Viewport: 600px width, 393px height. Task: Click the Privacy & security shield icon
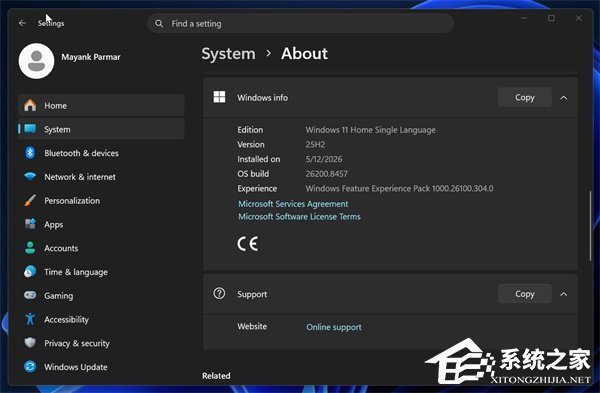pyautogui.click(x=30, y=342)
